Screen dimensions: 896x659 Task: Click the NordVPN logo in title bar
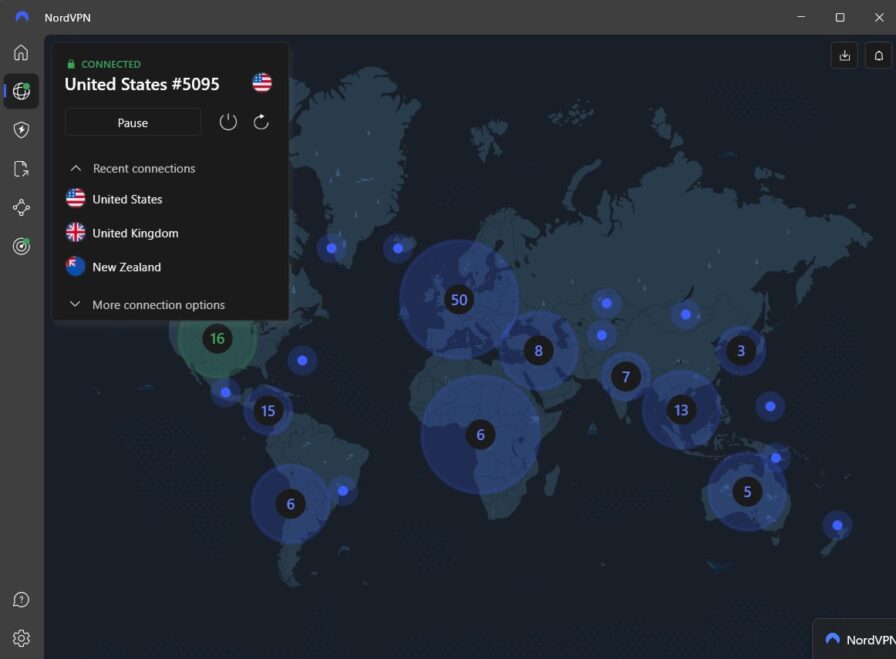coord(22,17)
